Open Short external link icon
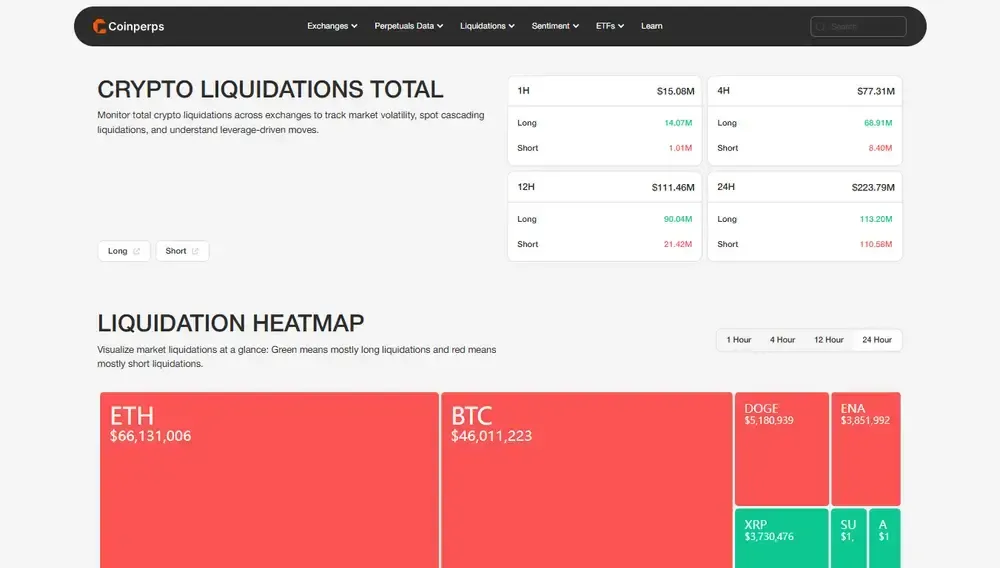This screenshot has height=568, width=1000. (195, 251)
